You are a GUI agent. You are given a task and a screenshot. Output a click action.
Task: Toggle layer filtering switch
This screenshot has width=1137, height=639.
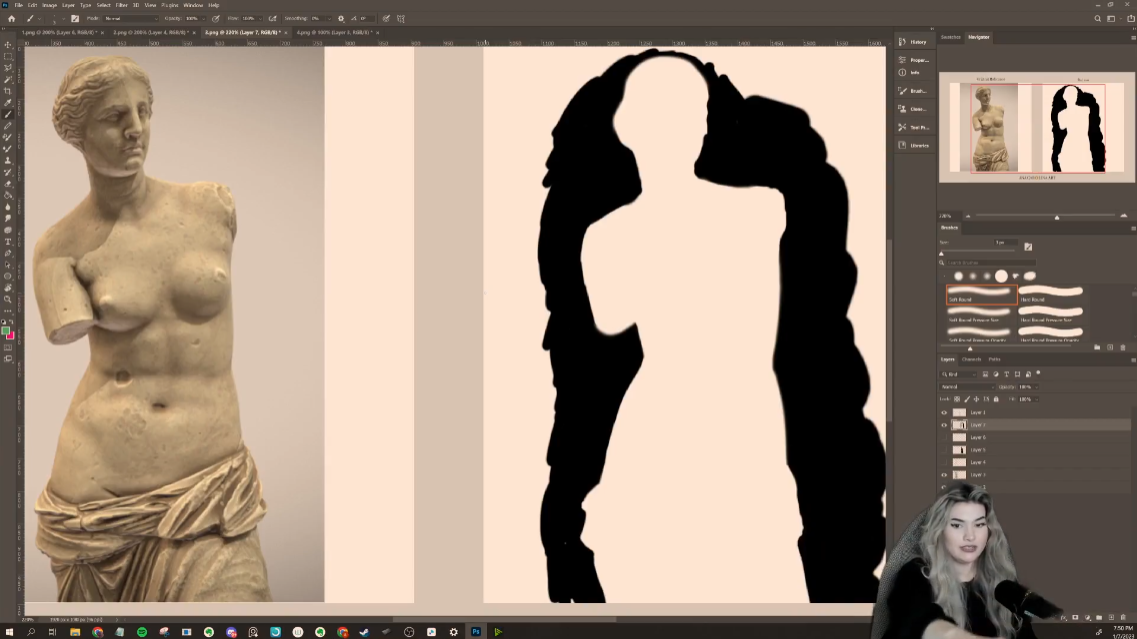click(x=1038, y=374)
